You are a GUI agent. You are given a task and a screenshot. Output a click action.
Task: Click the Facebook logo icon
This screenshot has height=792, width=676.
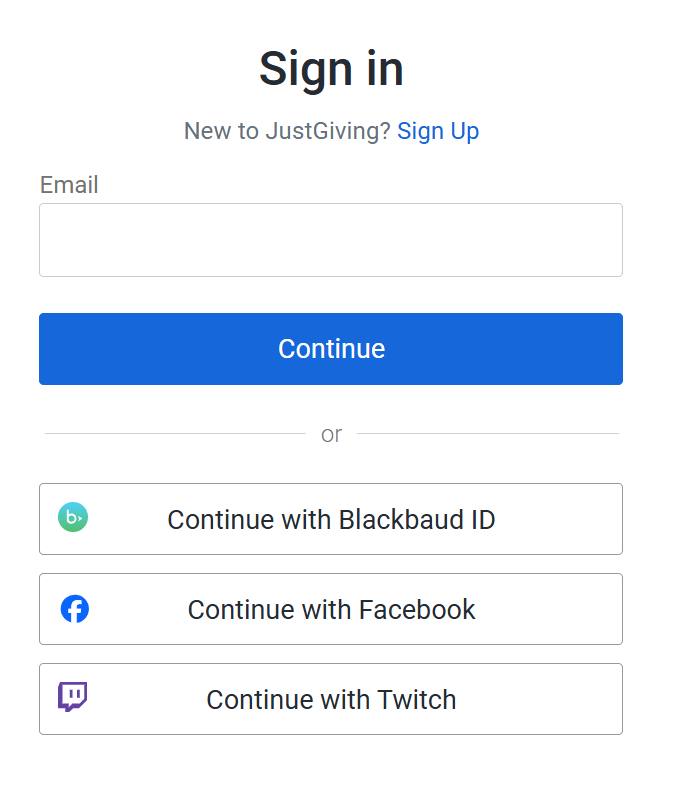[74, 608]
